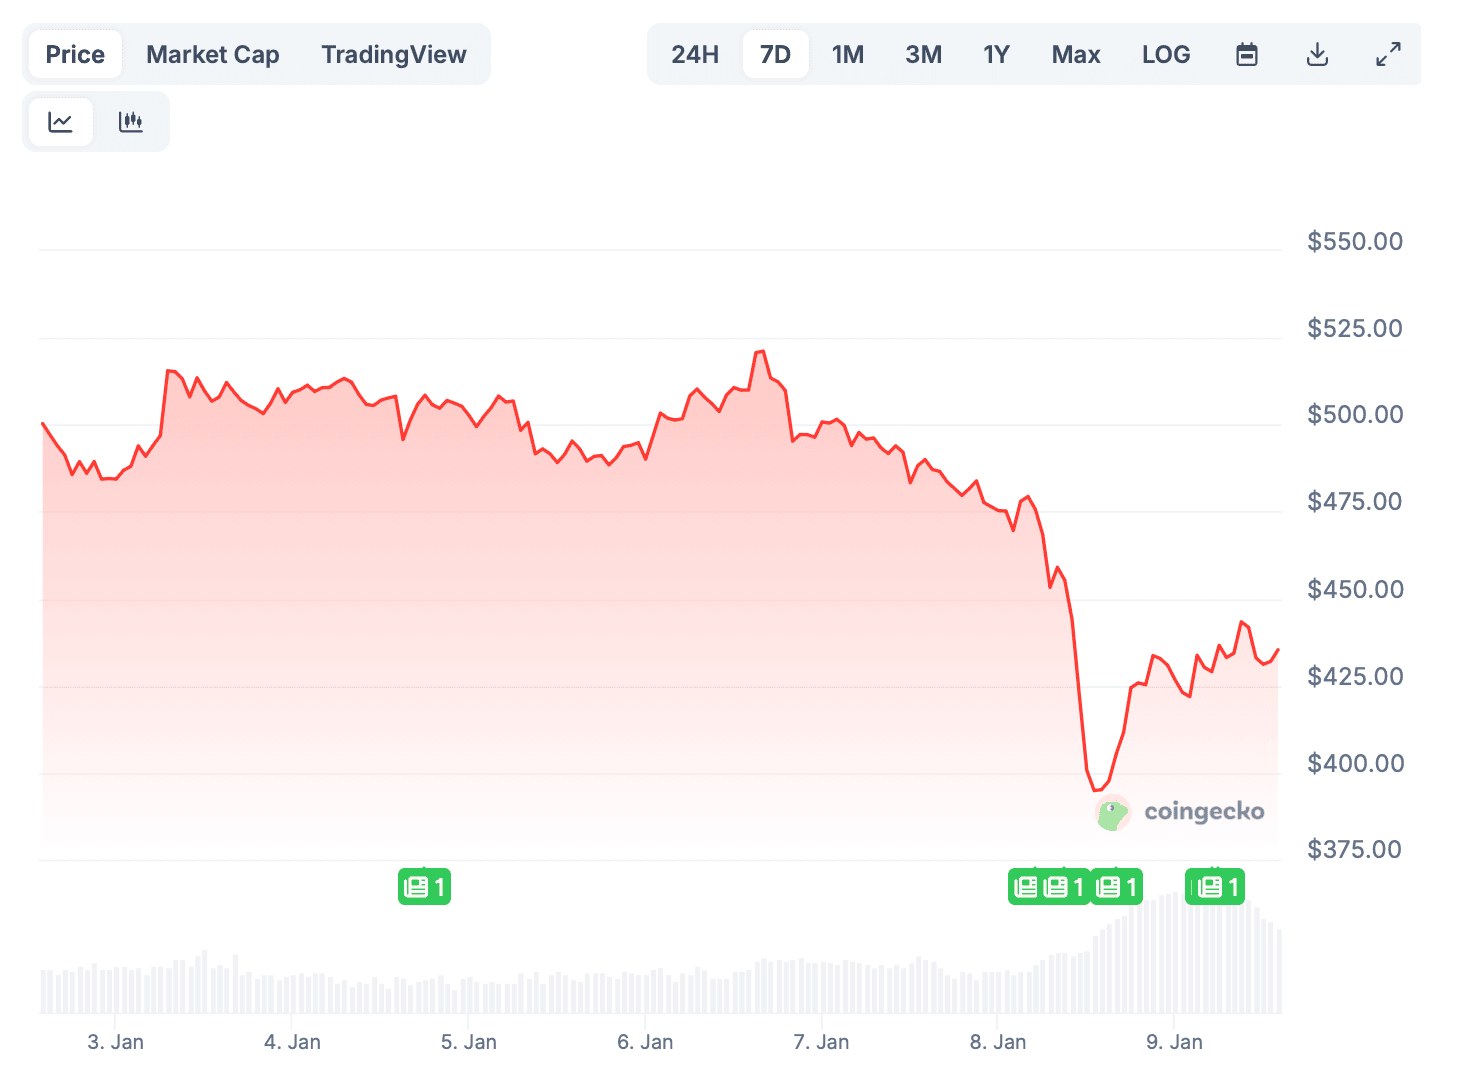
Task: Click the CoinGecko logo watermark
Action: (1181, 812)
